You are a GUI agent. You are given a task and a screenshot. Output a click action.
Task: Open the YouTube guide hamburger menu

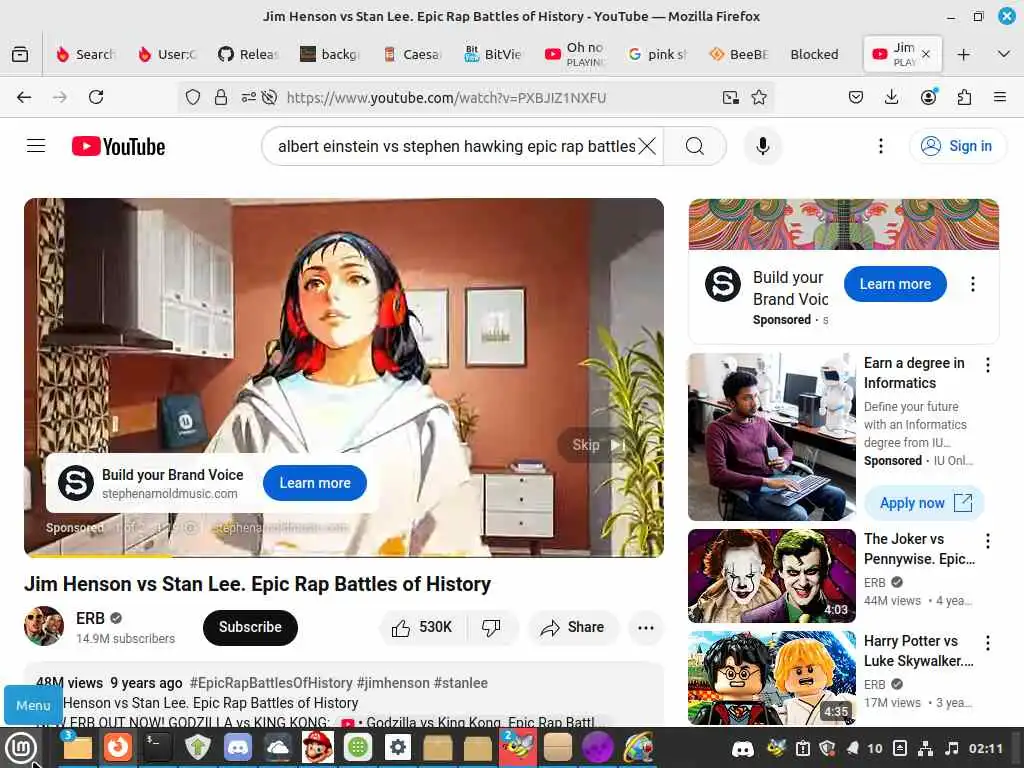coord(36,146)
